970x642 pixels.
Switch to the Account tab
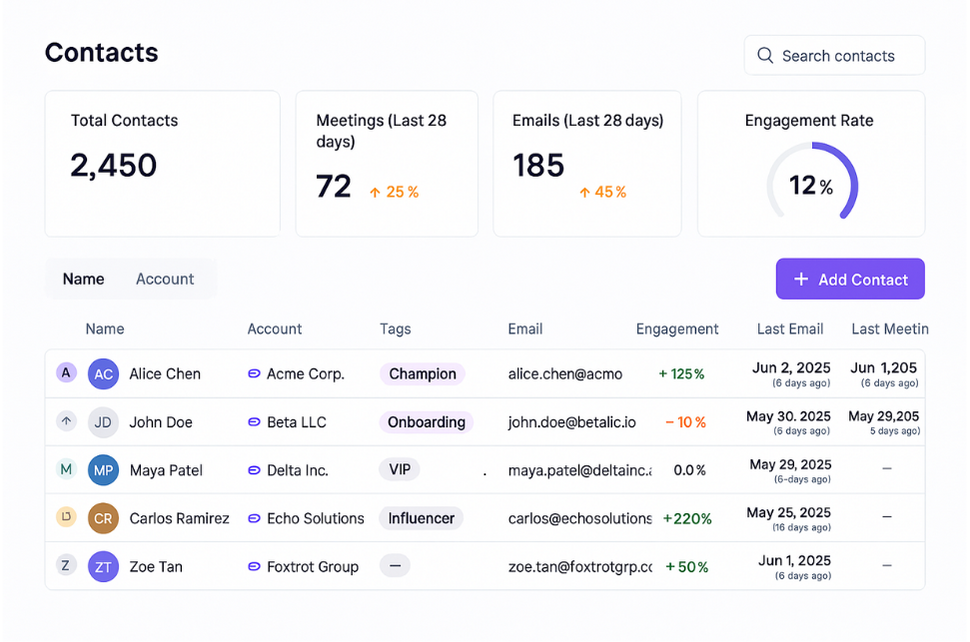tap(165, 279)
